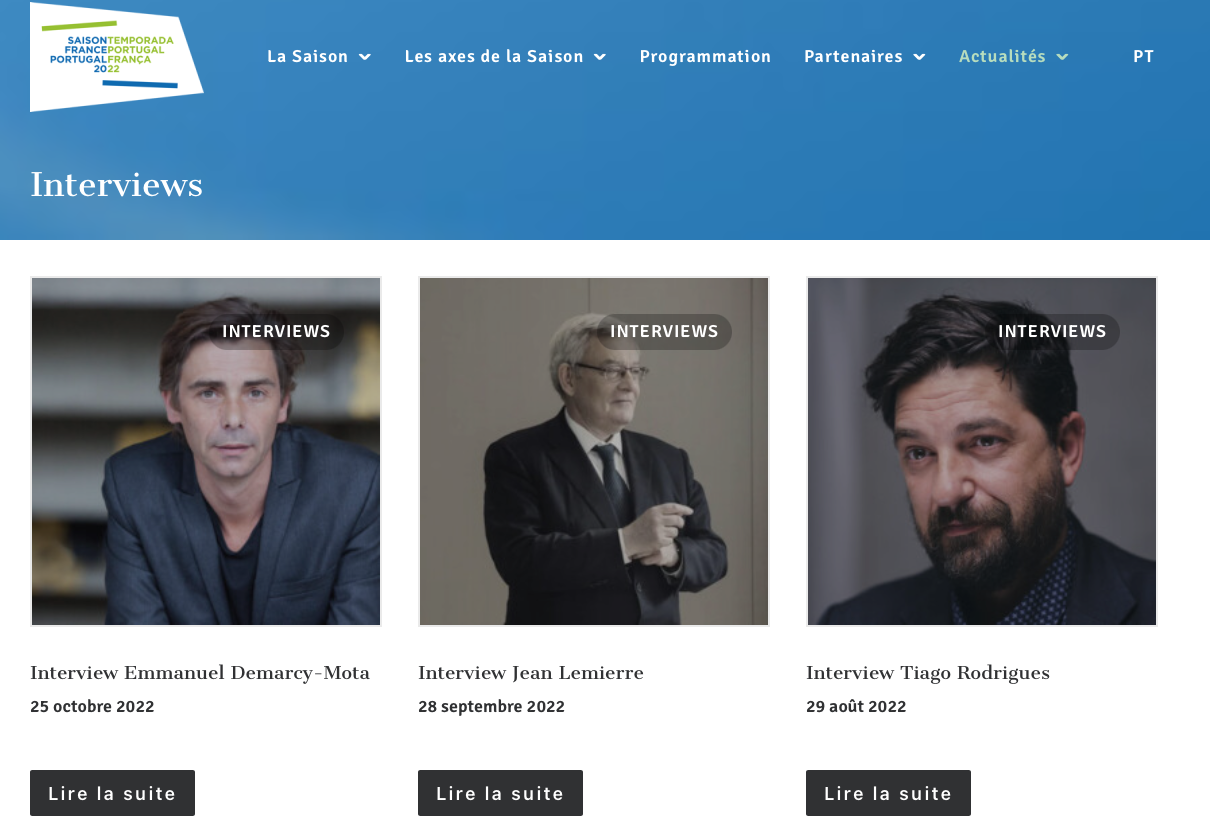
Task: Click the Interviews tag on Tiago Rodrigues card
Action: point(1052,332)
